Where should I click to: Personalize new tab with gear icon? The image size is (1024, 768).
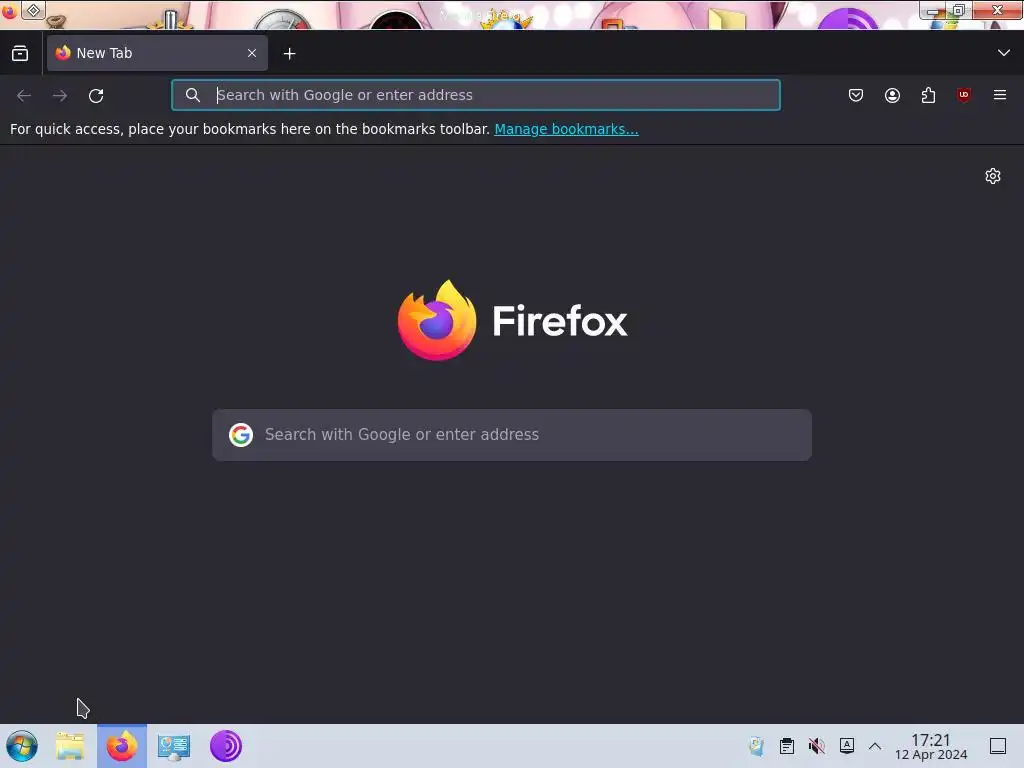coord(993,176)
